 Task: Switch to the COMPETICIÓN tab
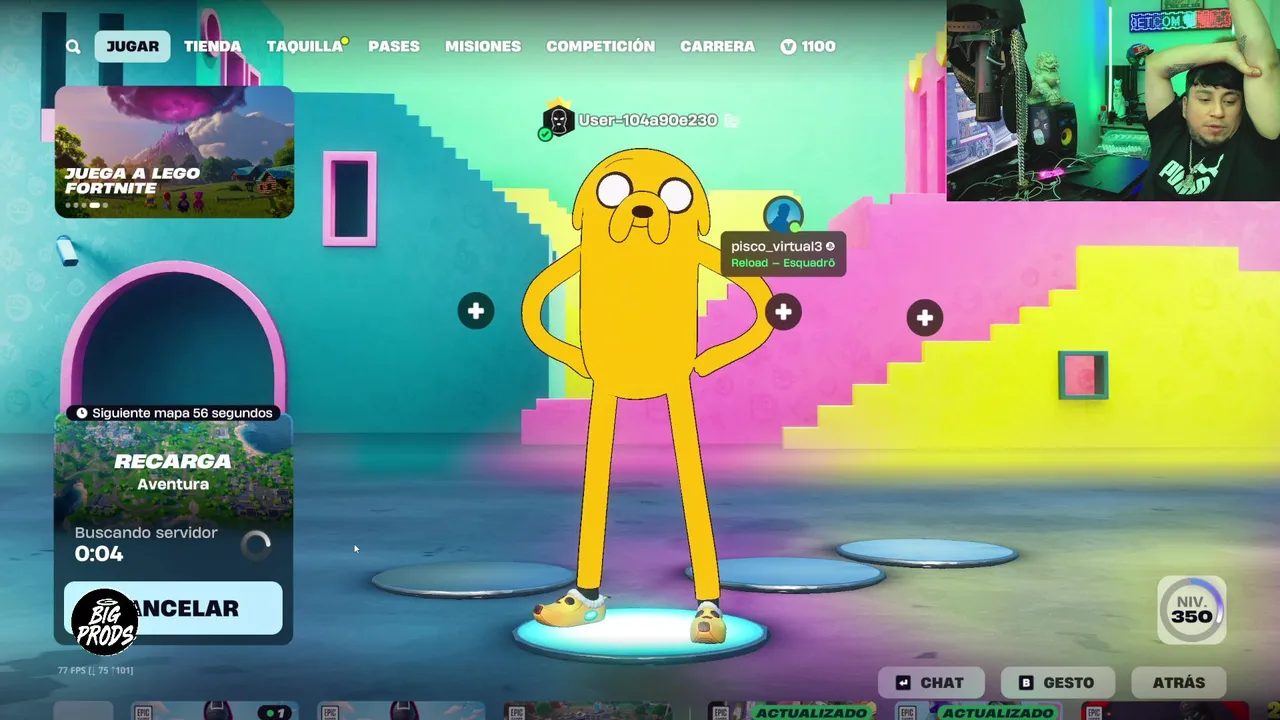point(600,46)
